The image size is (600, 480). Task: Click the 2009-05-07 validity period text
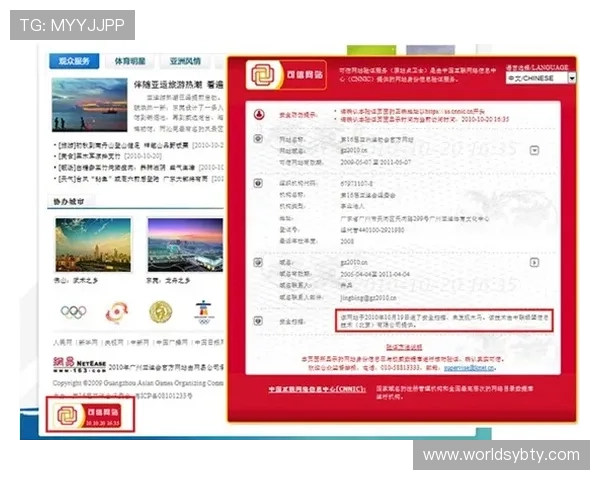point(376,162)
